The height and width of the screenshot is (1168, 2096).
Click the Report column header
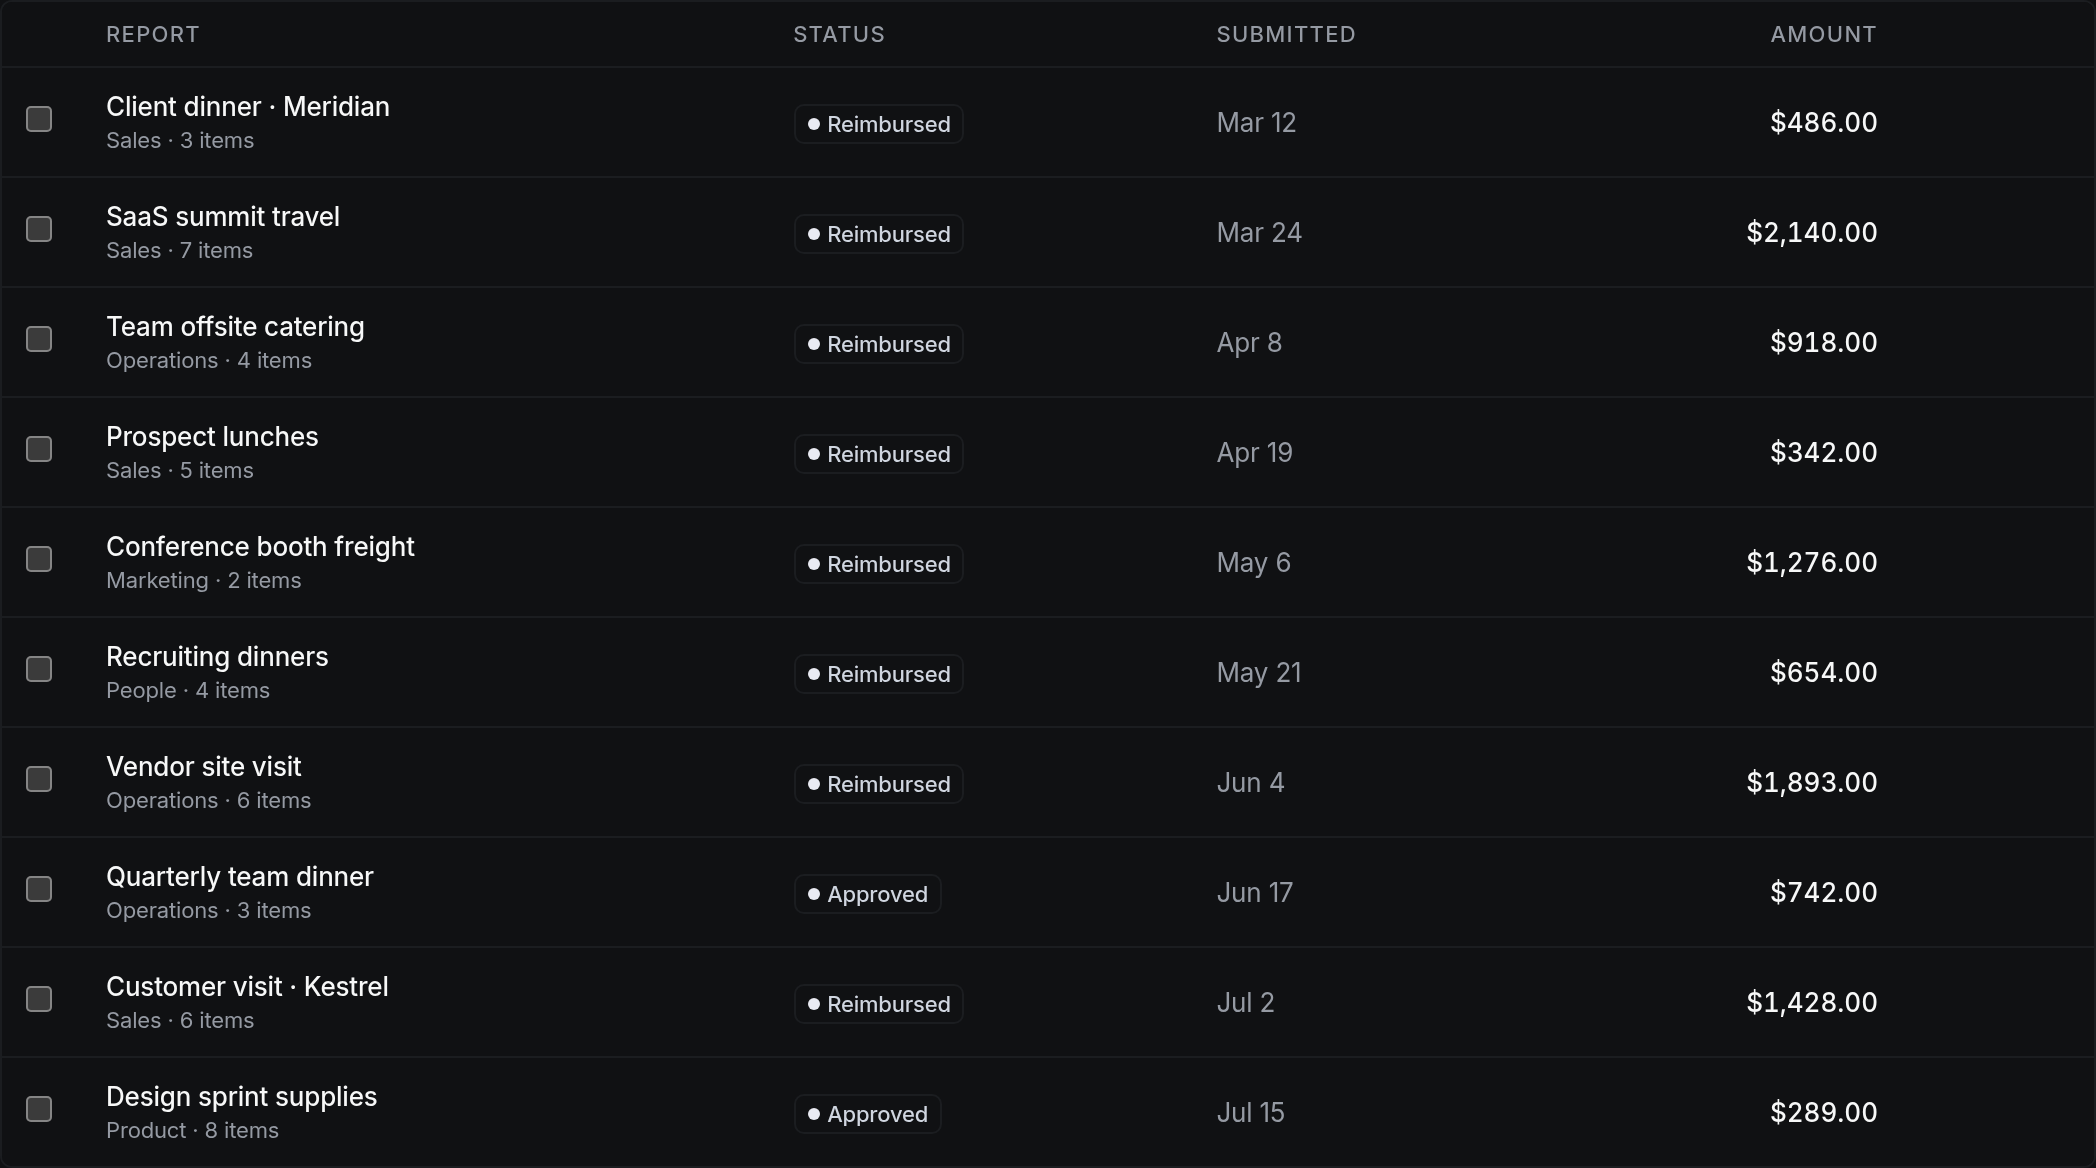(153, 34)
